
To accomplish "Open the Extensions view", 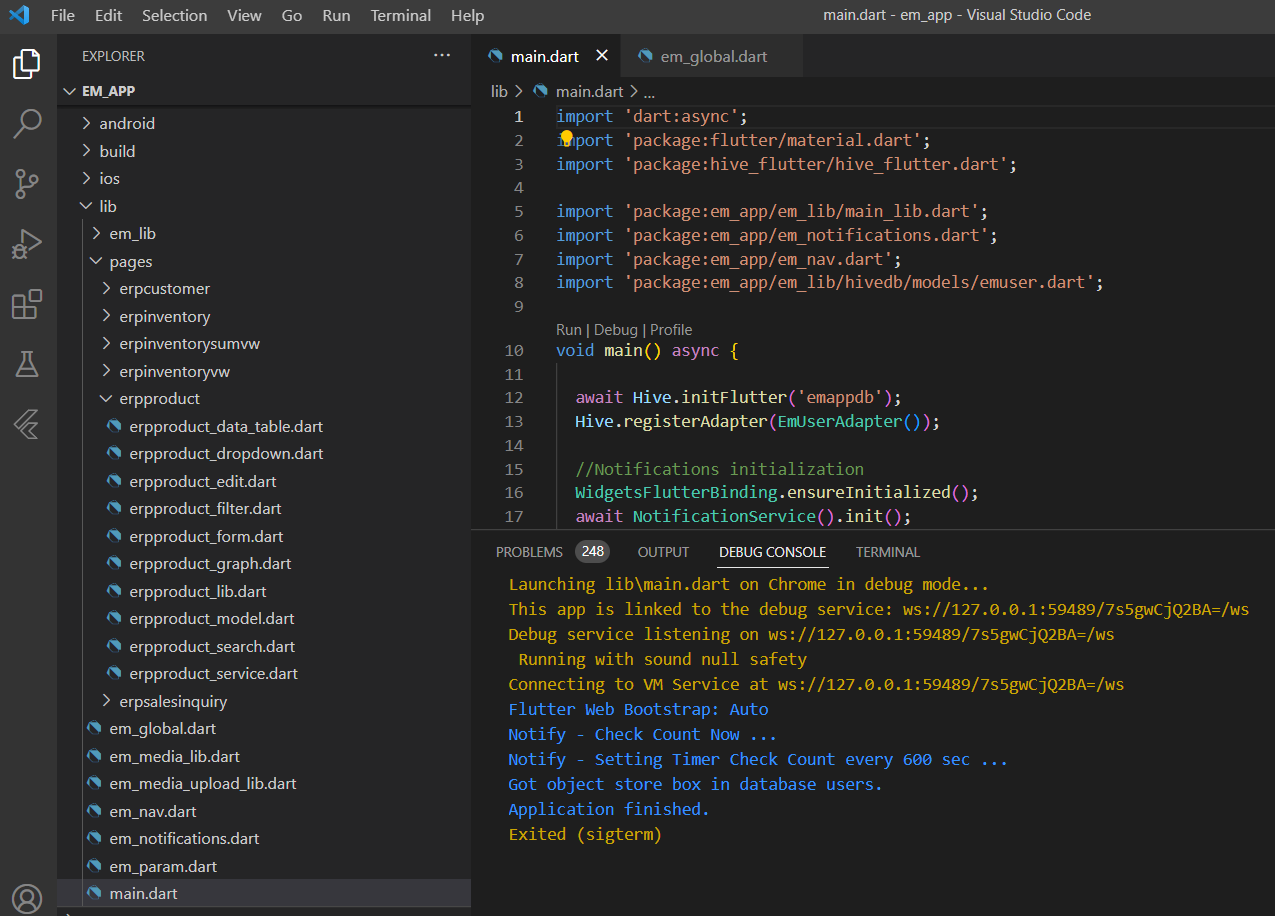I will point(27,304).
